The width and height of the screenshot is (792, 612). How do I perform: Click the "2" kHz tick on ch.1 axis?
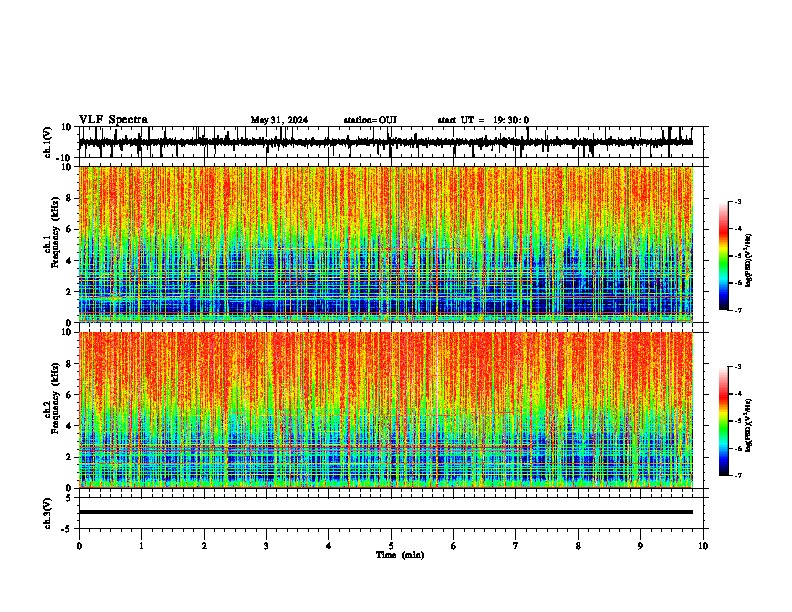[x=69, y=292]
